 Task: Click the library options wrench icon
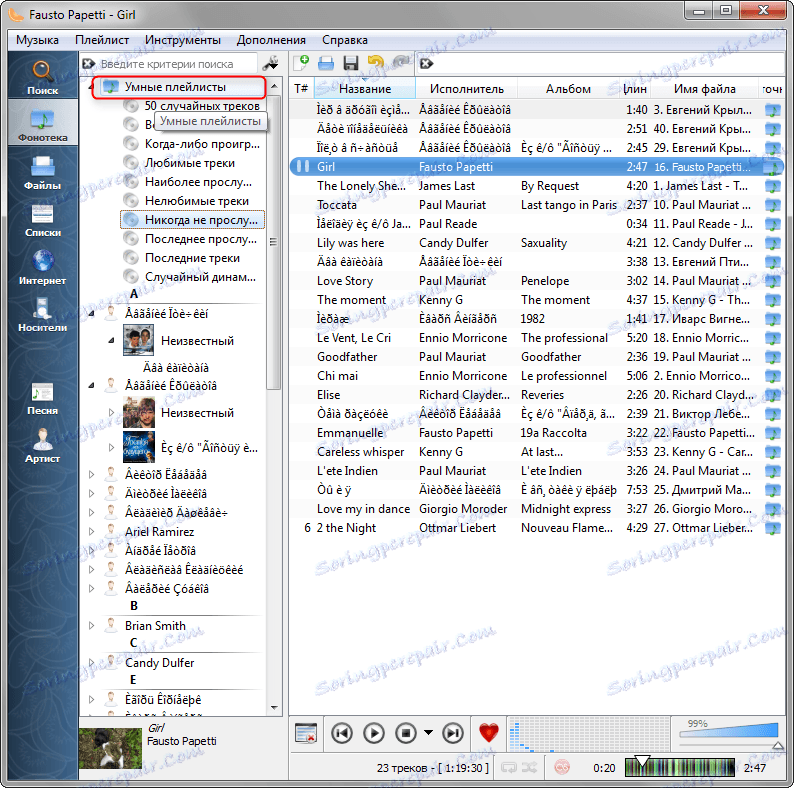270,64
